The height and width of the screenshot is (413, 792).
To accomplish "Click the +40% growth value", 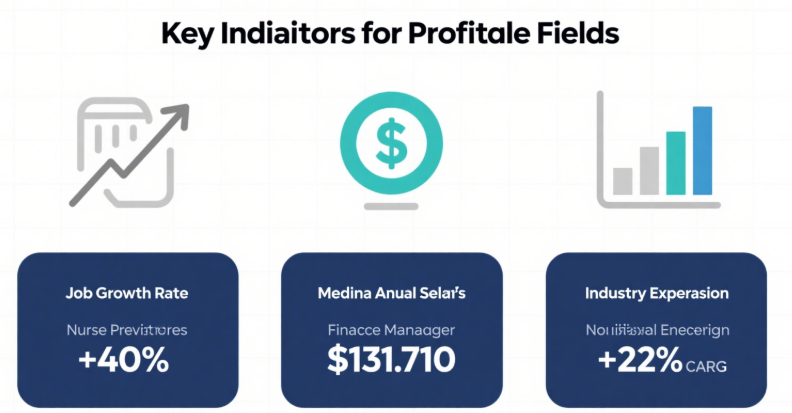I will click(x=127, y=361).
